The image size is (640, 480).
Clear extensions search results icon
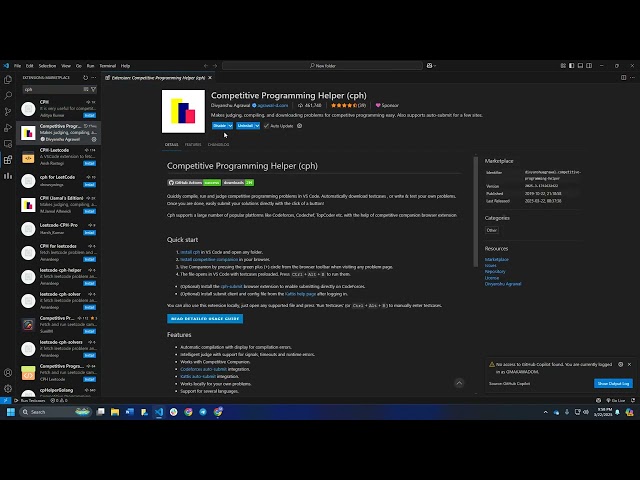(86, 89)
